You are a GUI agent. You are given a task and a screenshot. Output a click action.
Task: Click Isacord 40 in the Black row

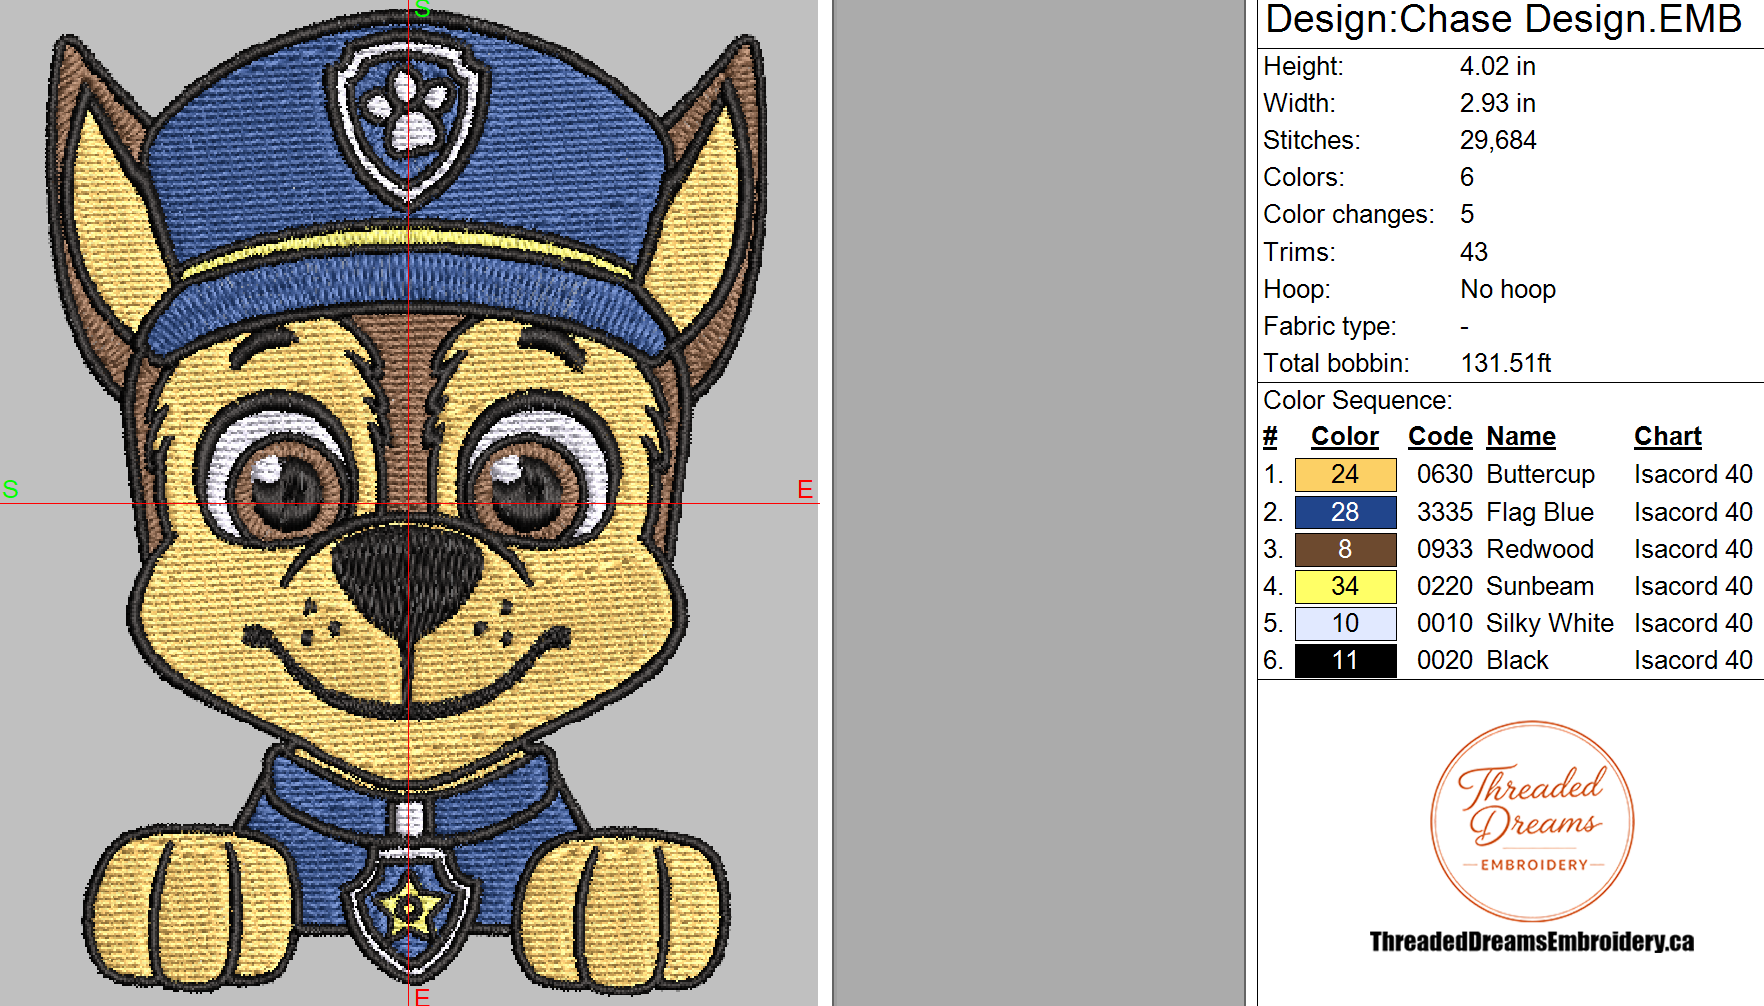(1693, 660)
